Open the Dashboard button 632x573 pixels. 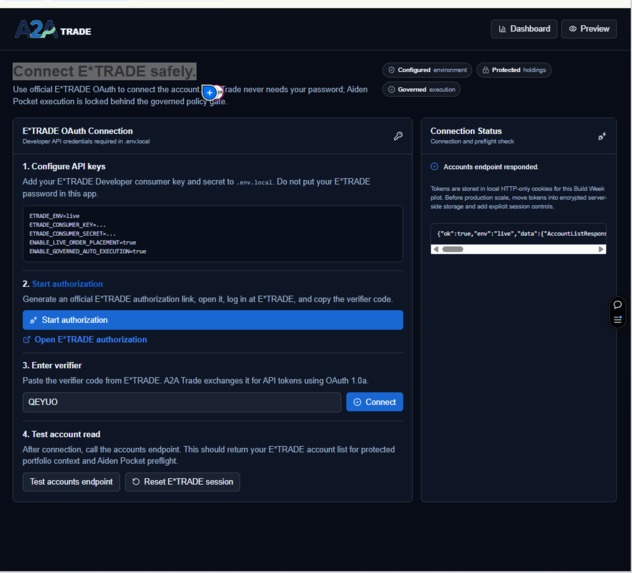tap(524, 29)
